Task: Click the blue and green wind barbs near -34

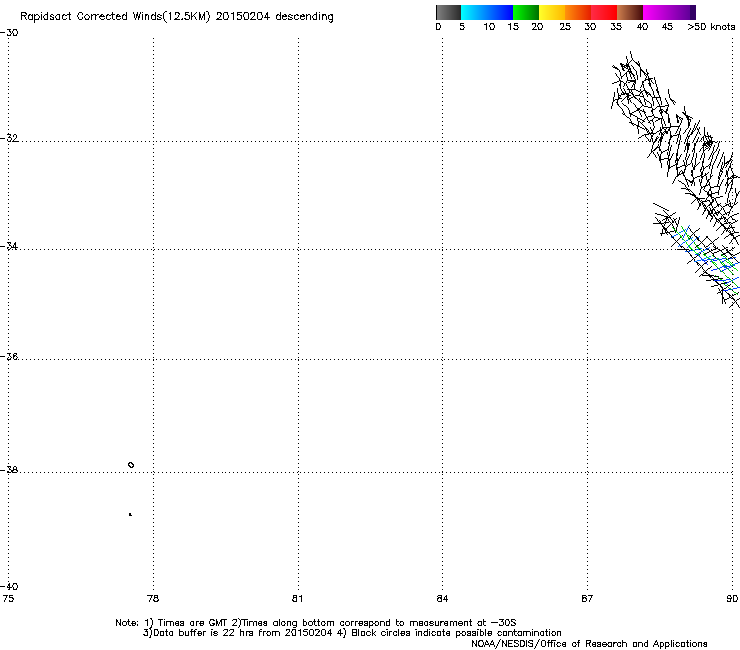Action: point(708,260)
